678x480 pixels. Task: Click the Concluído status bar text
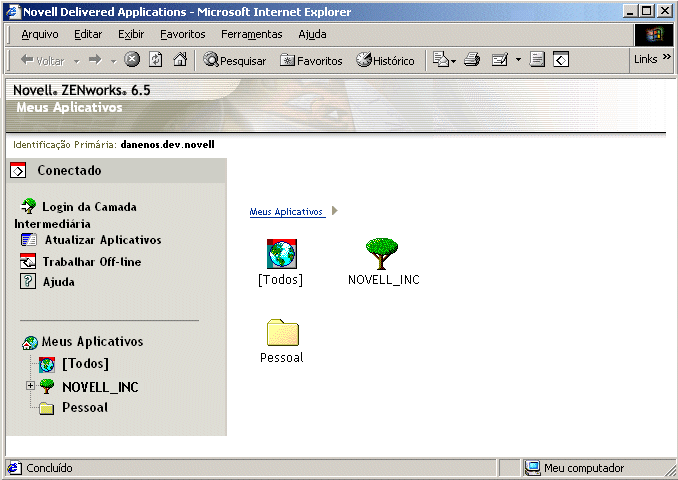coord(49,468)
